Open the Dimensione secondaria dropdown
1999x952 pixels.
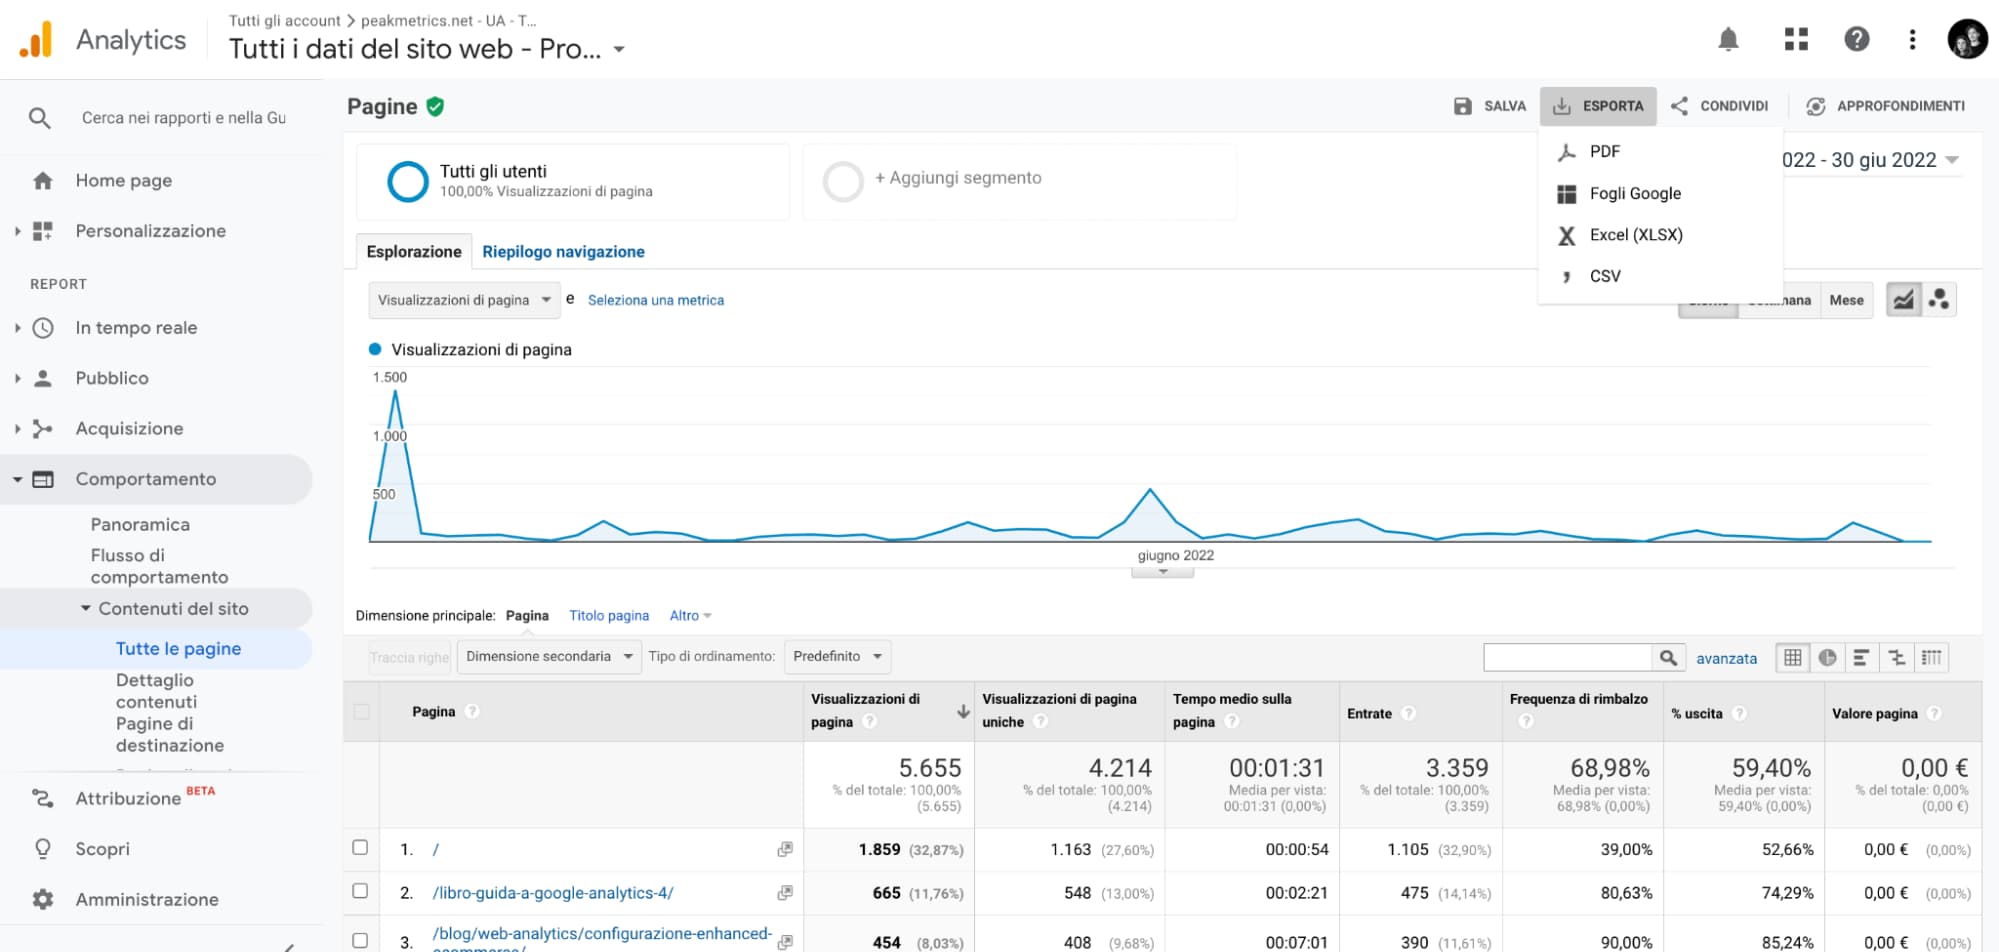(549, 657)
